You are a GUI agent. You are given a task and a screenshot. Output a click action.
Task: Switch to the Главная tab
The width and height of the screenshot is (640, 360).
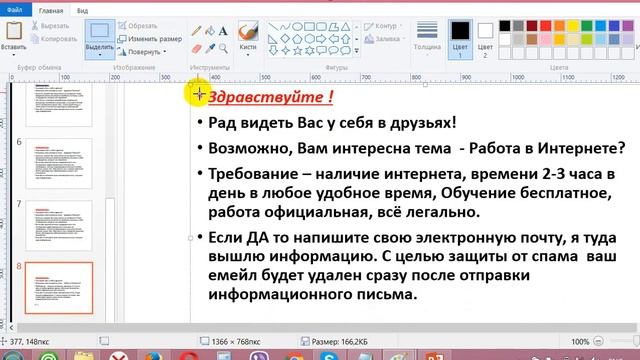(x=51, y=11)
